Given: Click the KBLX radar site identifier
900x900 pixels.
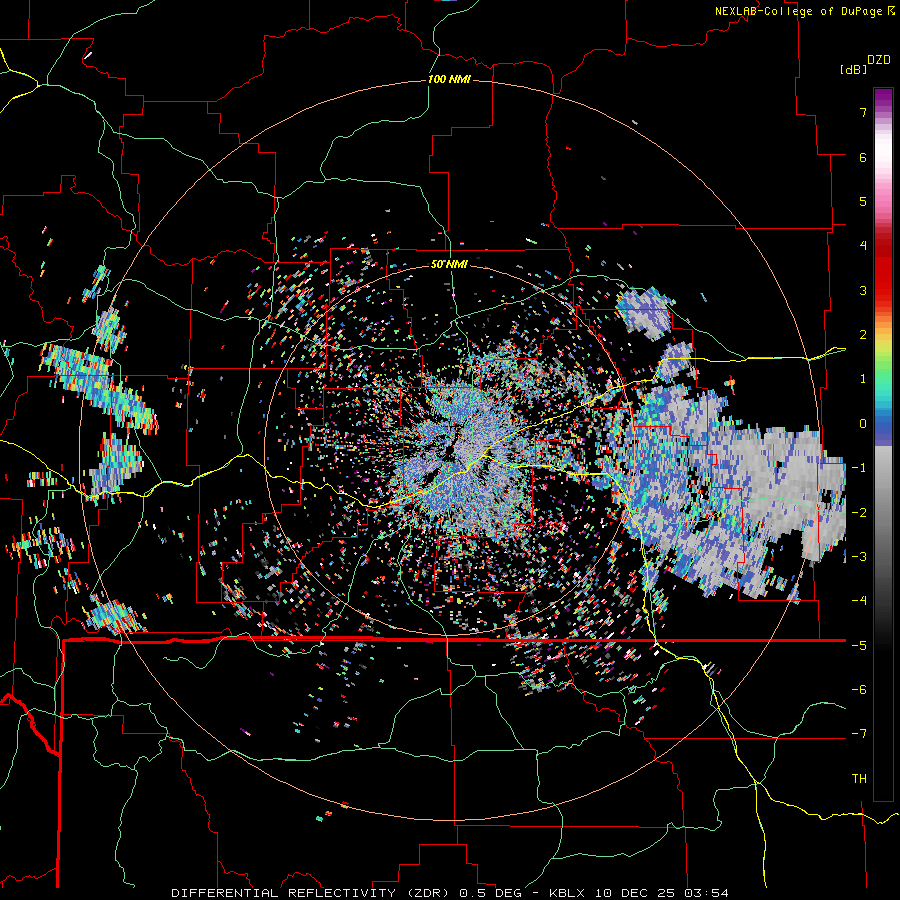Looking at the screenshot, I should tap(568, 893).
